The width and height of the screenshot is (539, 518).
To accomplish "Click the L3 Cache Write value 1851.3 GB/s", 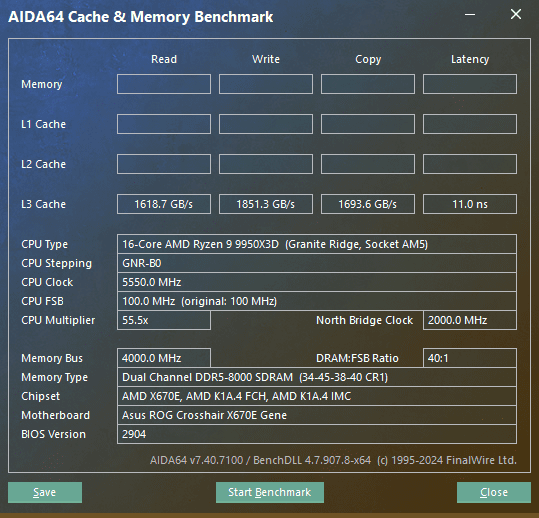I will 266,204.
